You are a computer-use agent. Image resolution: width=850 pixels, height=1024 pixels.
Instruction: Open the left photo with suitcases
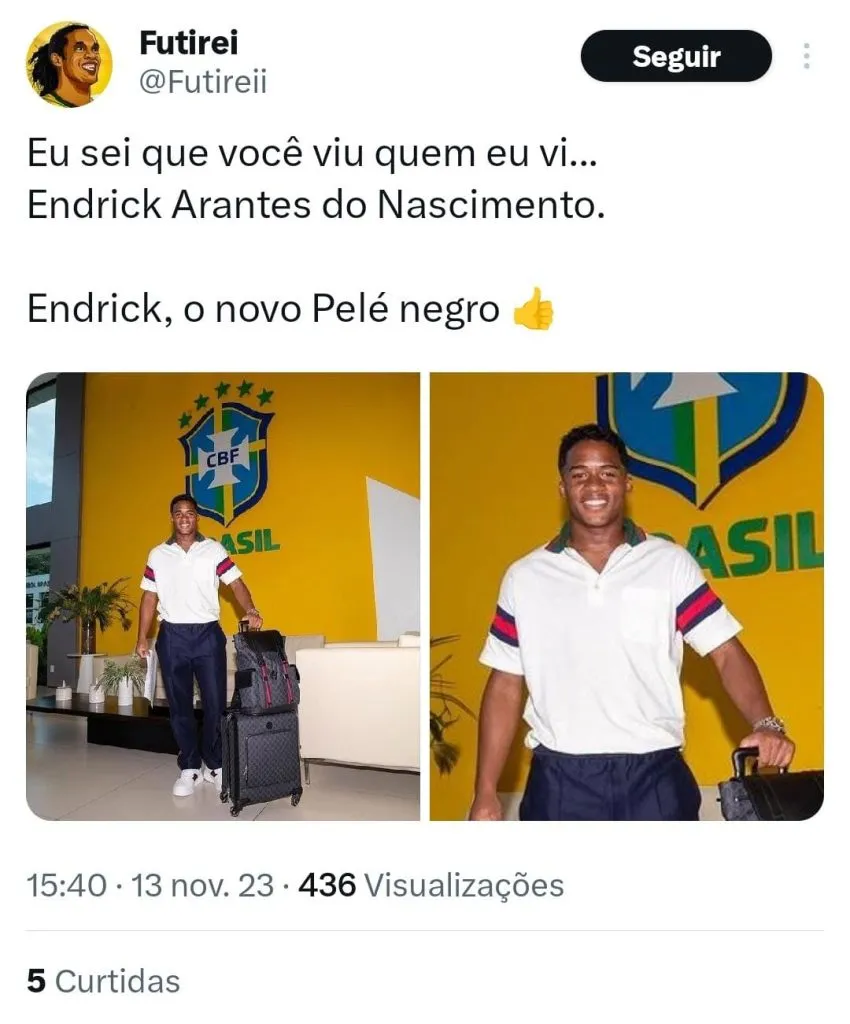pos(223,596)
